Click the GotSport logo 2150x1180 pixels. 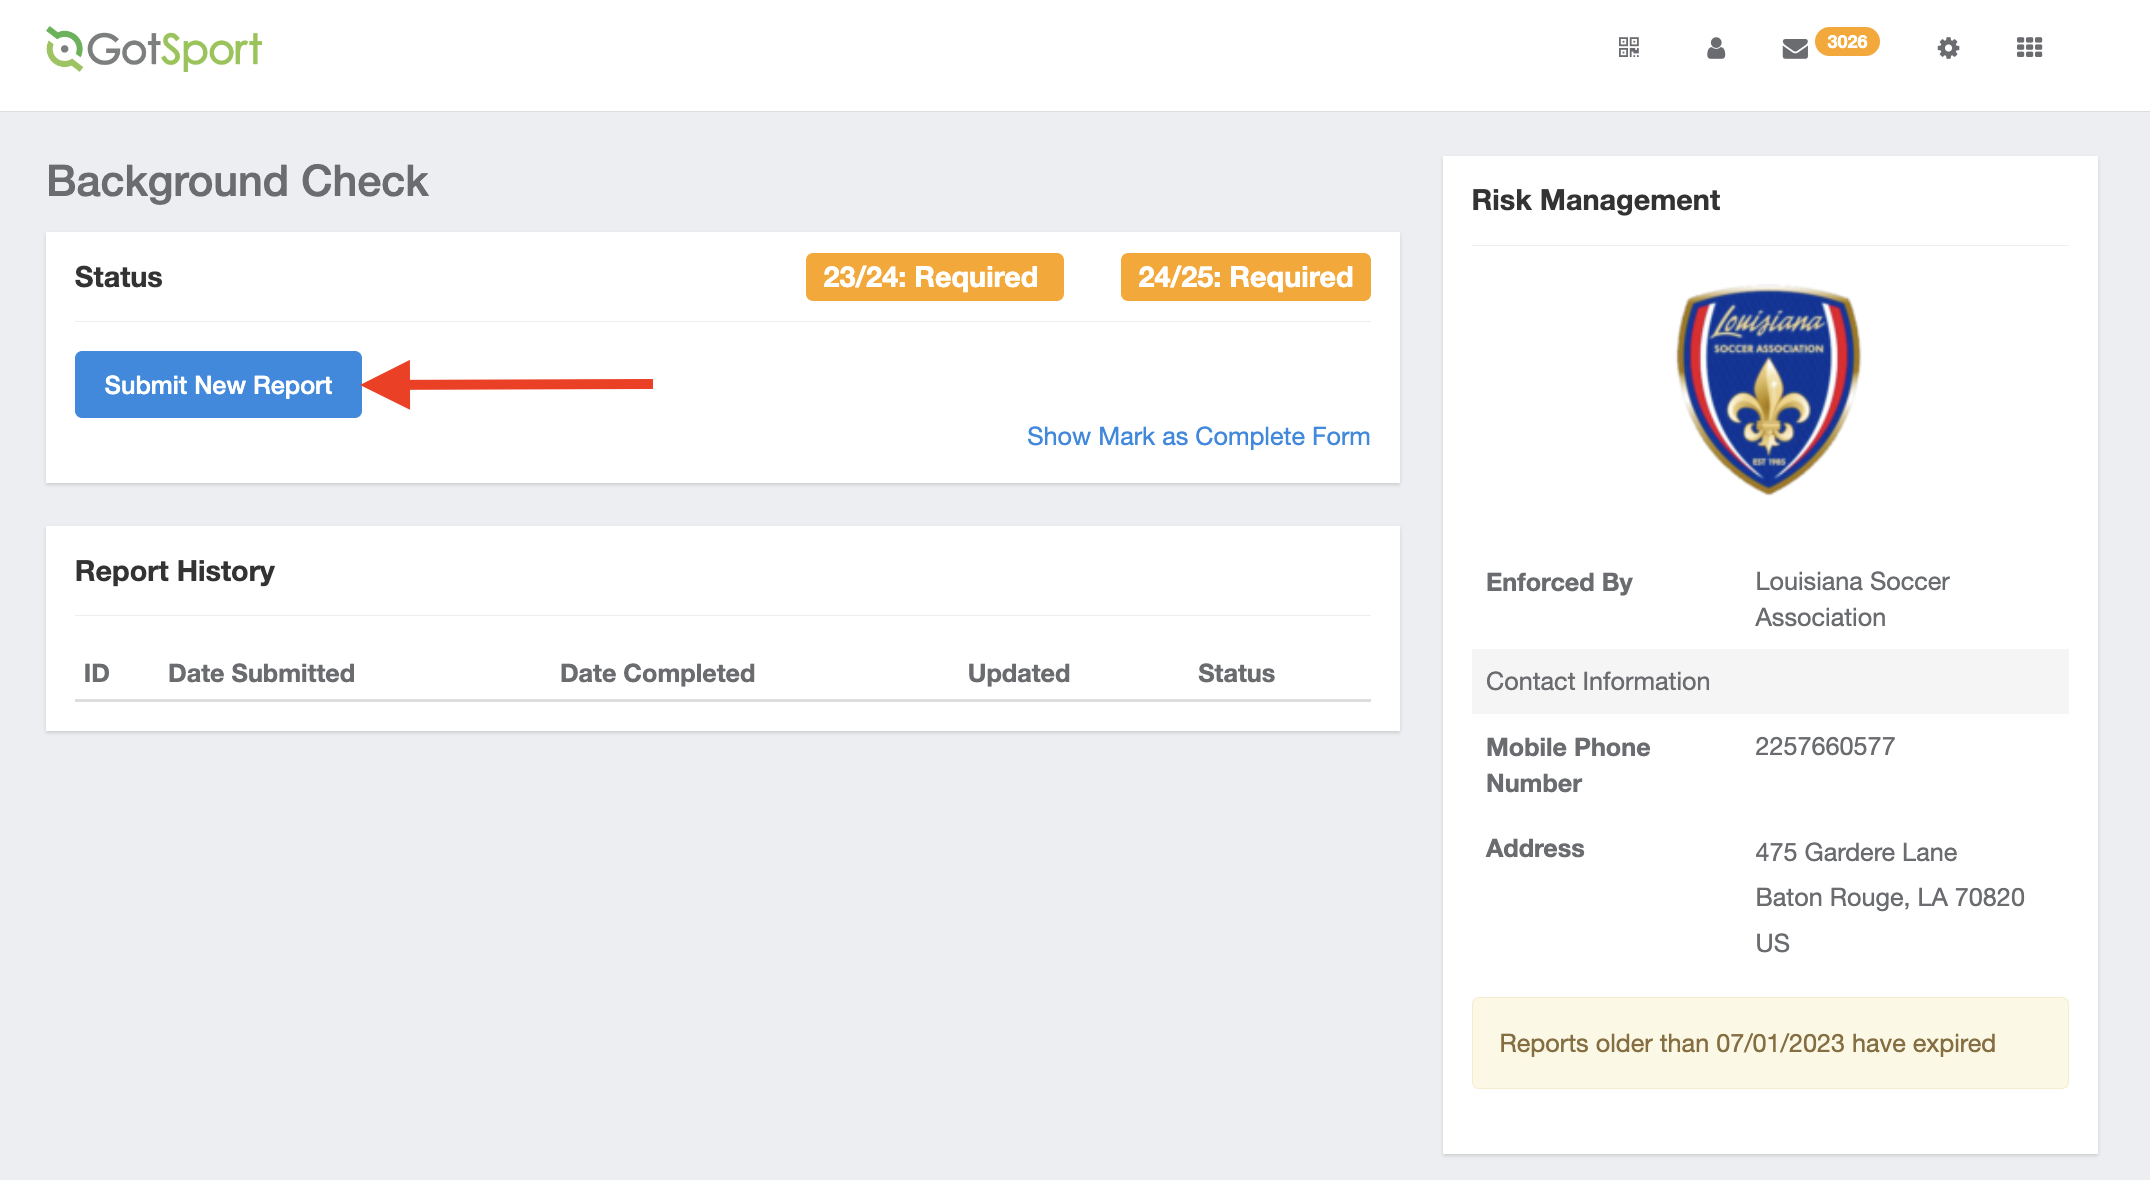coord(154,49)
